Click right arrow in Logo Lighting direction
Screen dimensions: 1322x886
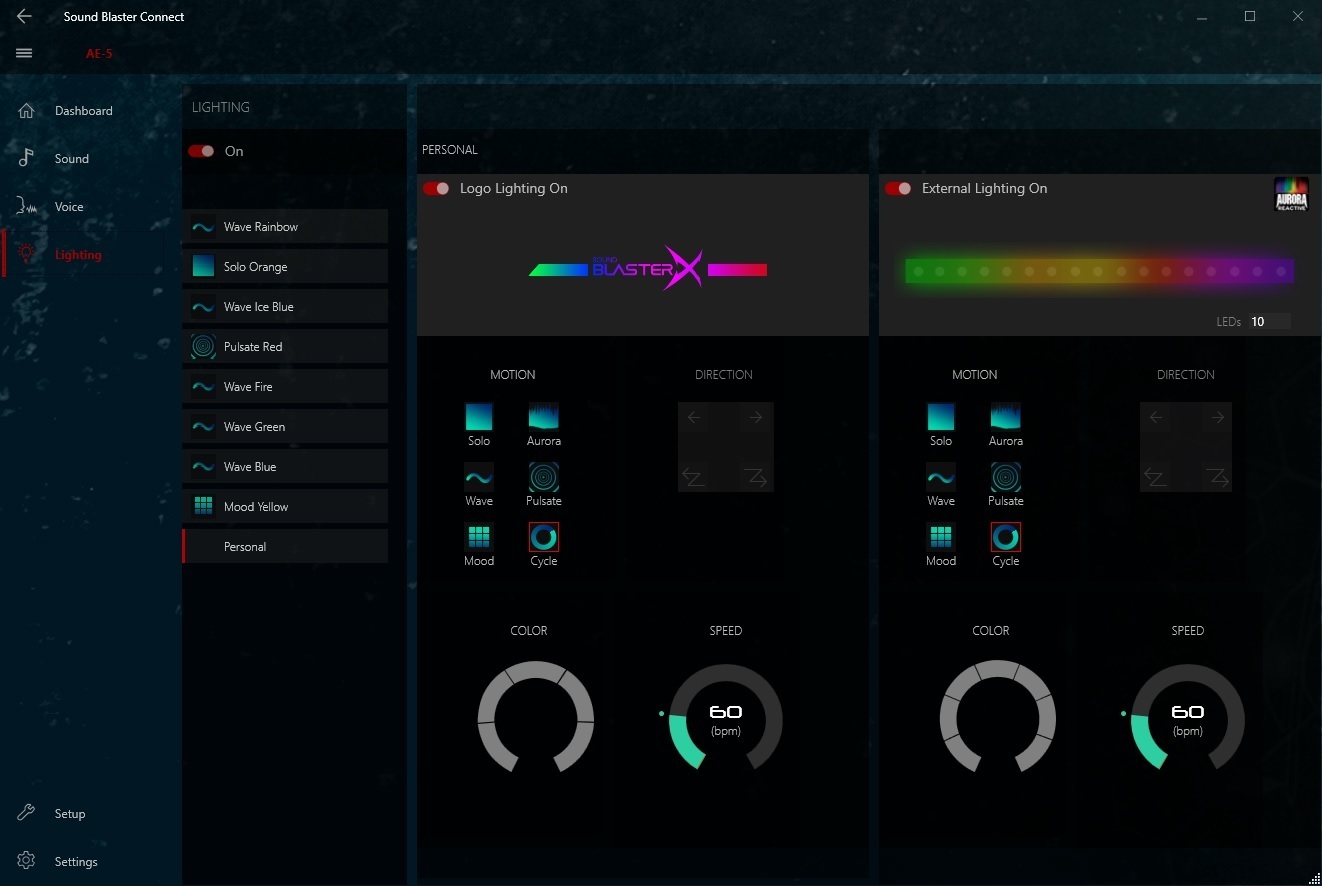pyautogui.click(x=755, y=418)
